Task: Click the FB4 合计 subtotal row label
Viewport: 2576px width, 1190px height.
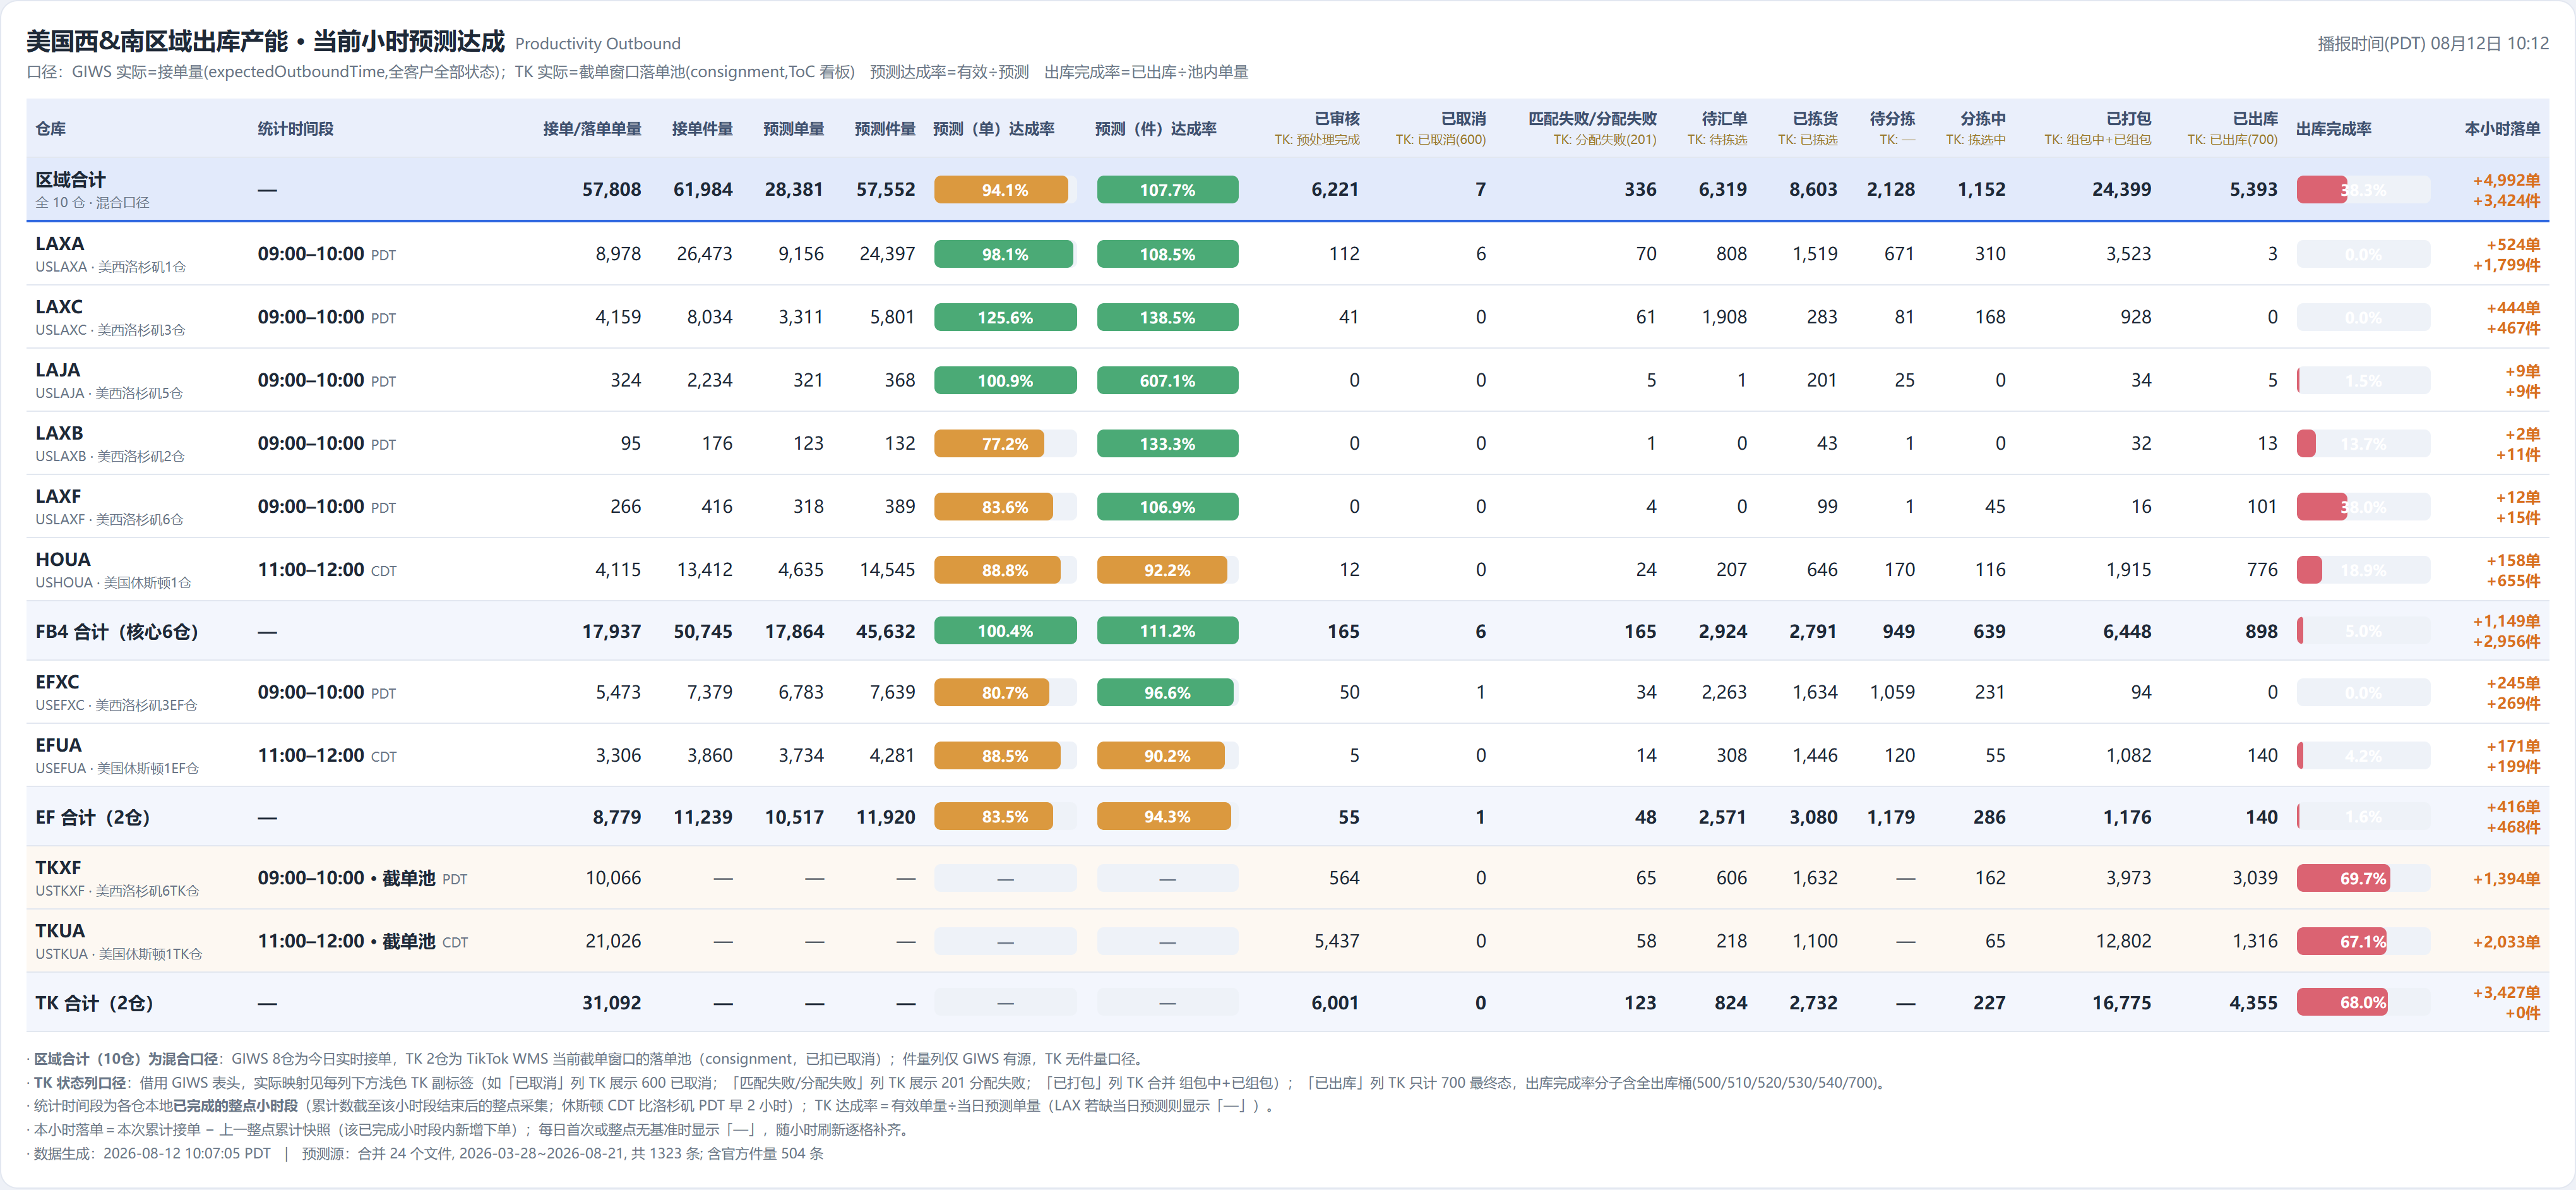Action: click(x=117, y=632)
